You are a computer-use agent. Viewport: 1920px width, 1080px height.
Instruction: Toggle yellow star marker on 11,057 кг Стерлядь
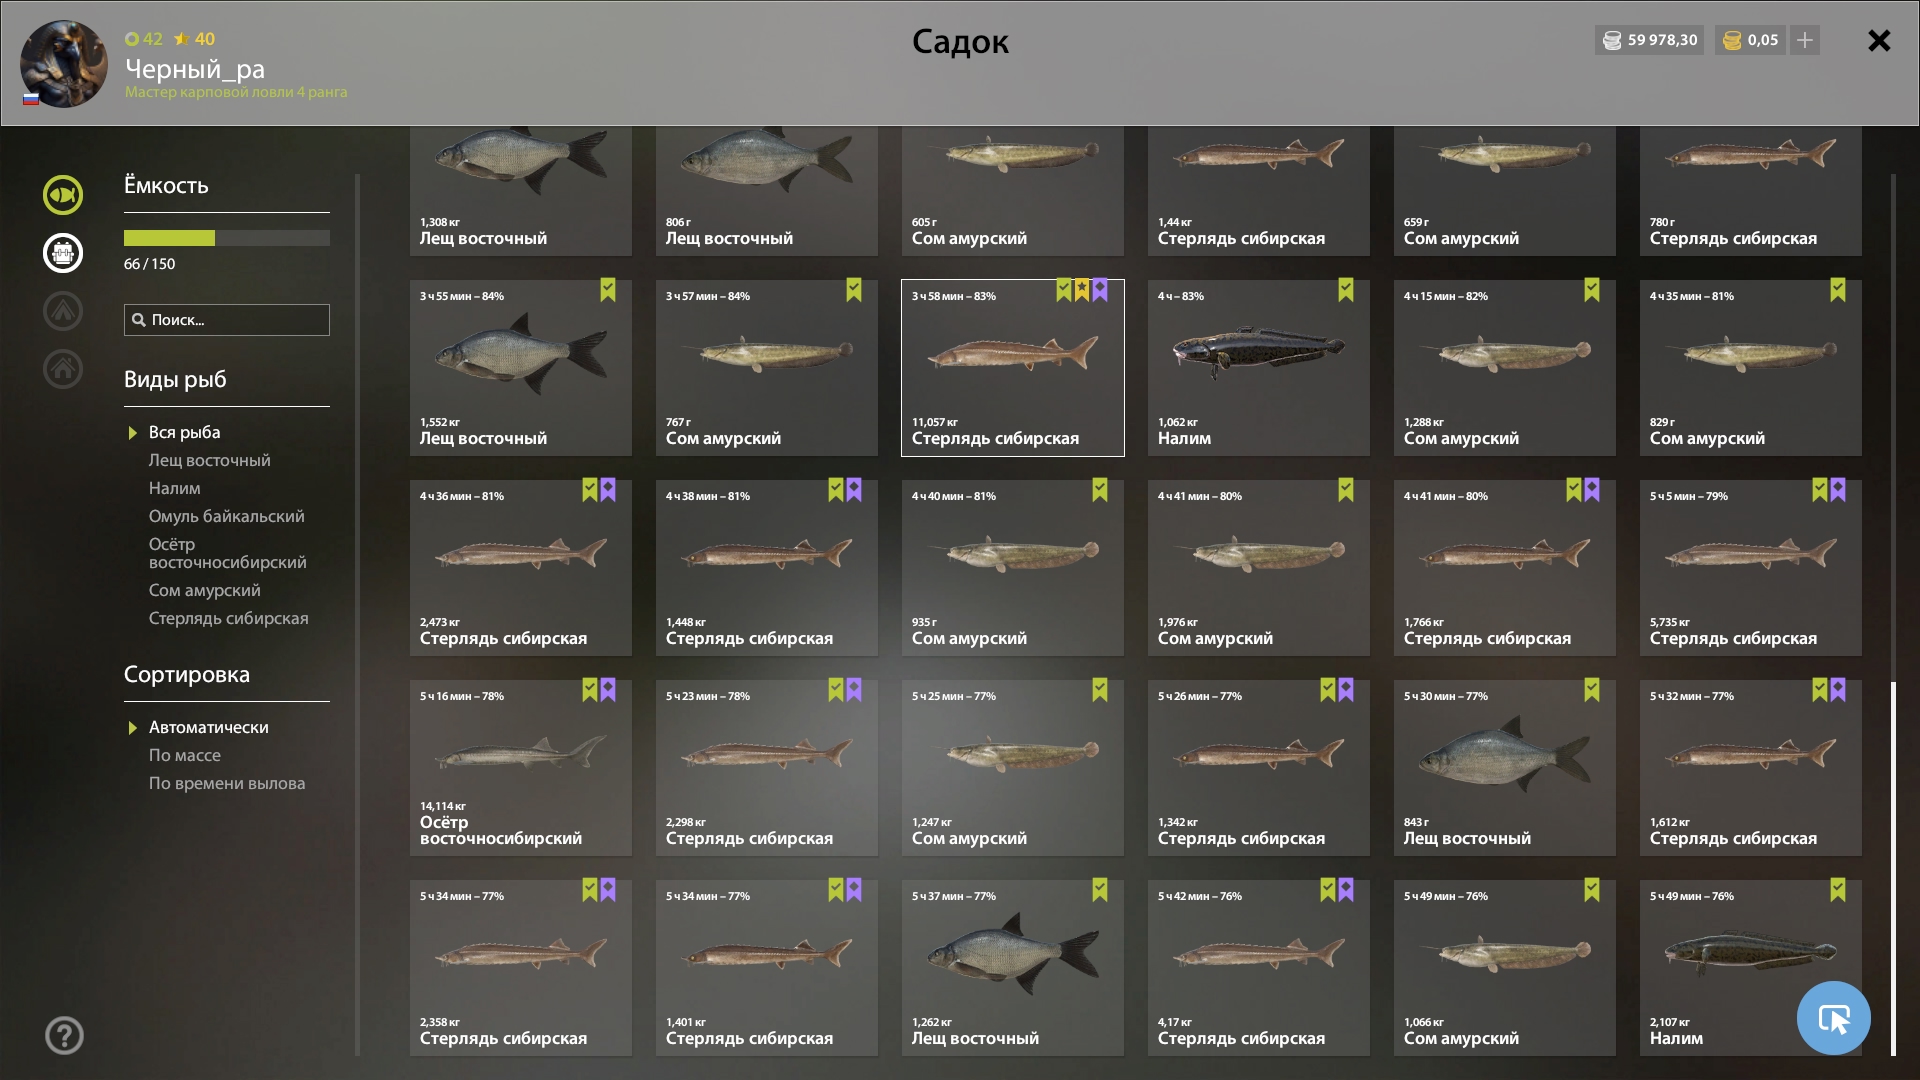click(x=1082, y=290)
